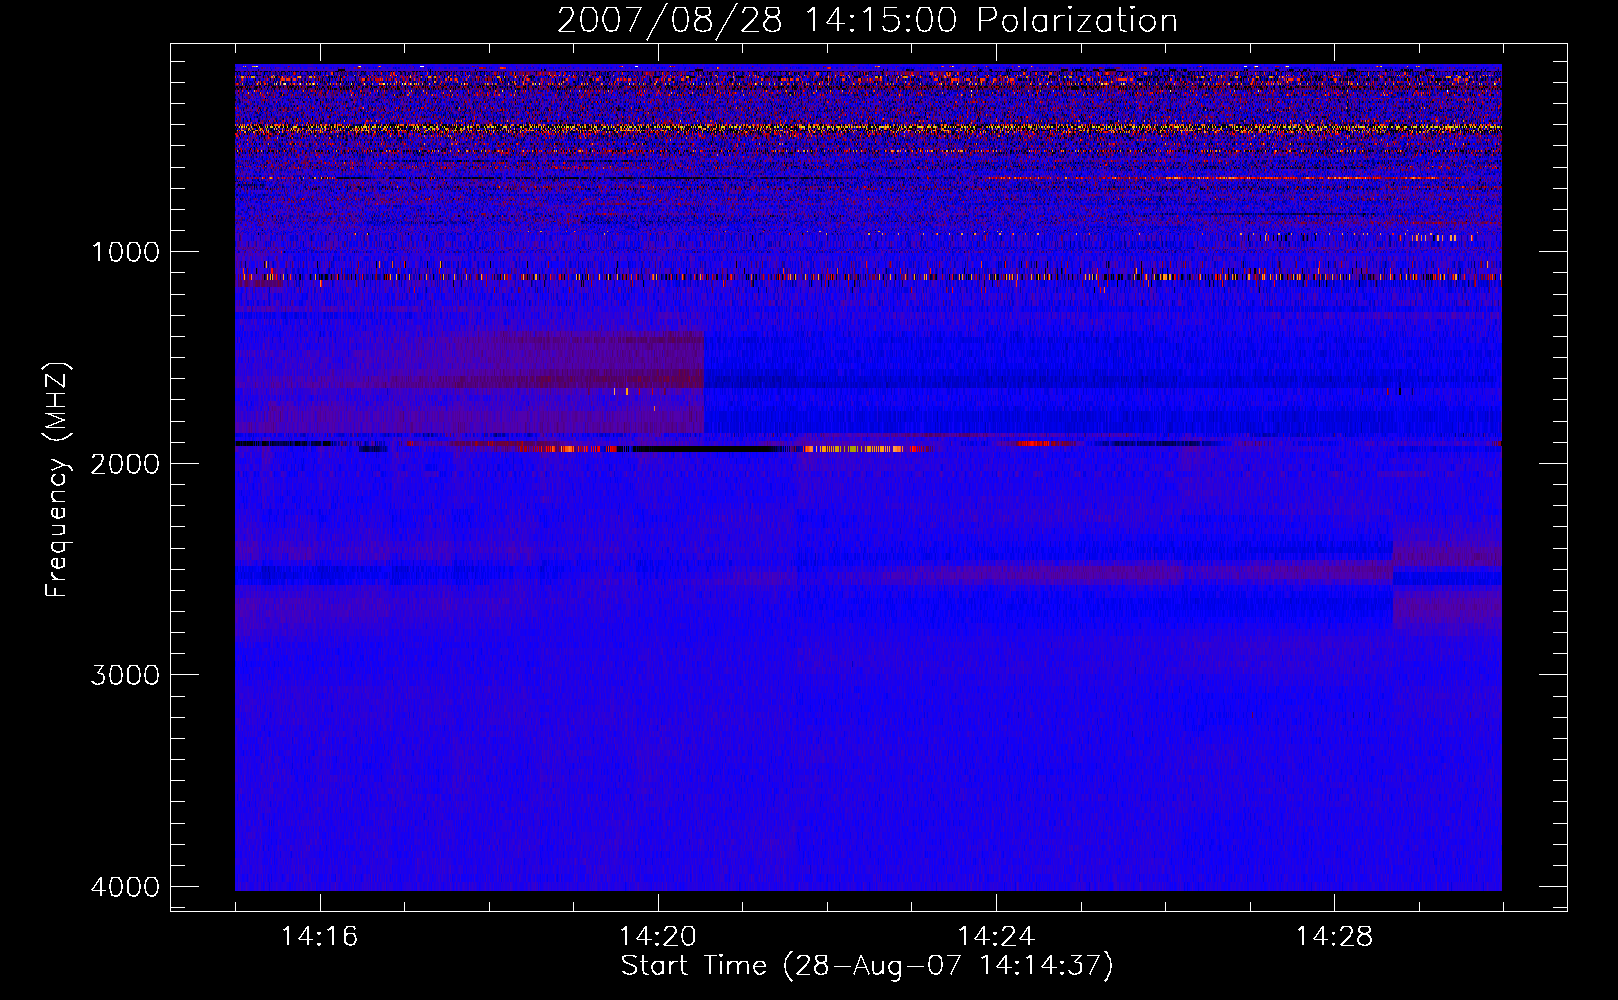Select the 1000 frequency tick label
This screenshot has height=1000, width=1618.
[x=125, y=251]
